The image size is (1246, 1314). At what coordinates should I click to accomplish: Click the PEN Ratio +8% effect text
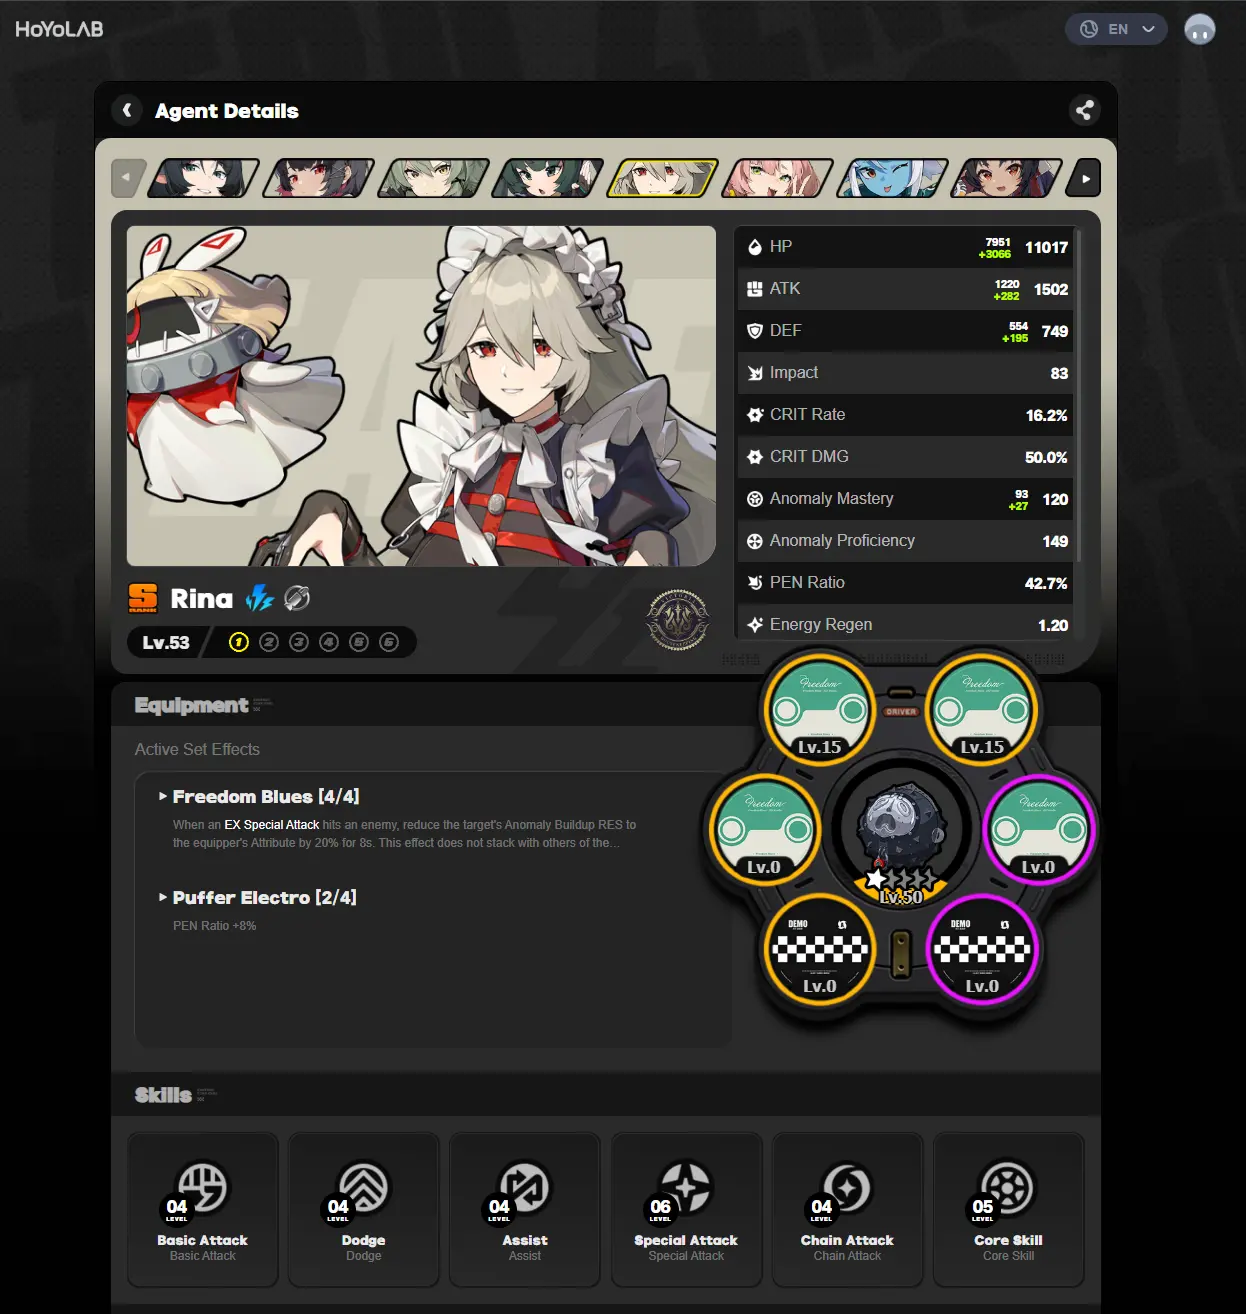[214, 926]
